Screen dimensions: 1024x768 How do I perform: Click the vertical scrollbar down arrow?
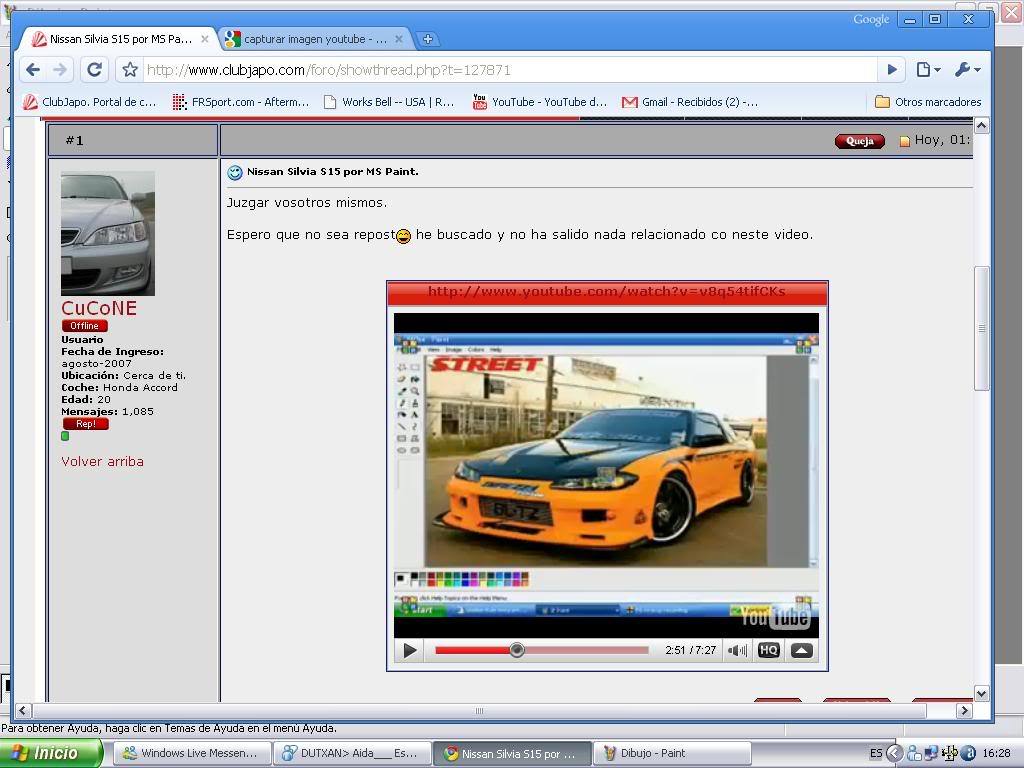[982, 694]
